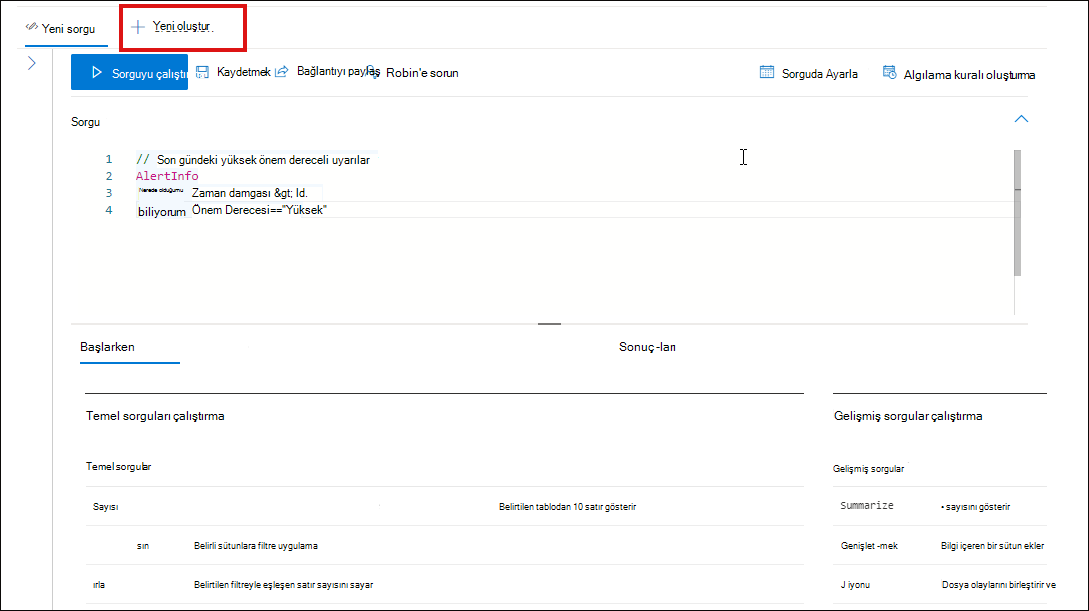Click the editor resize handle below the query

(x=549, y=324)
